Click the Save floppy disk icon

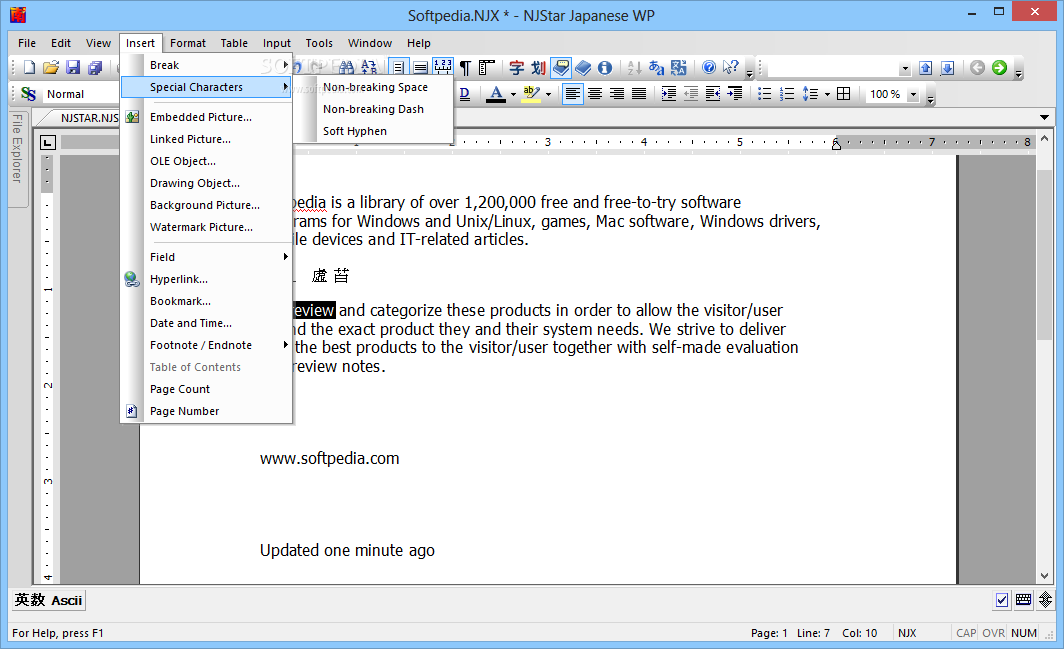(x=73, y=67)
